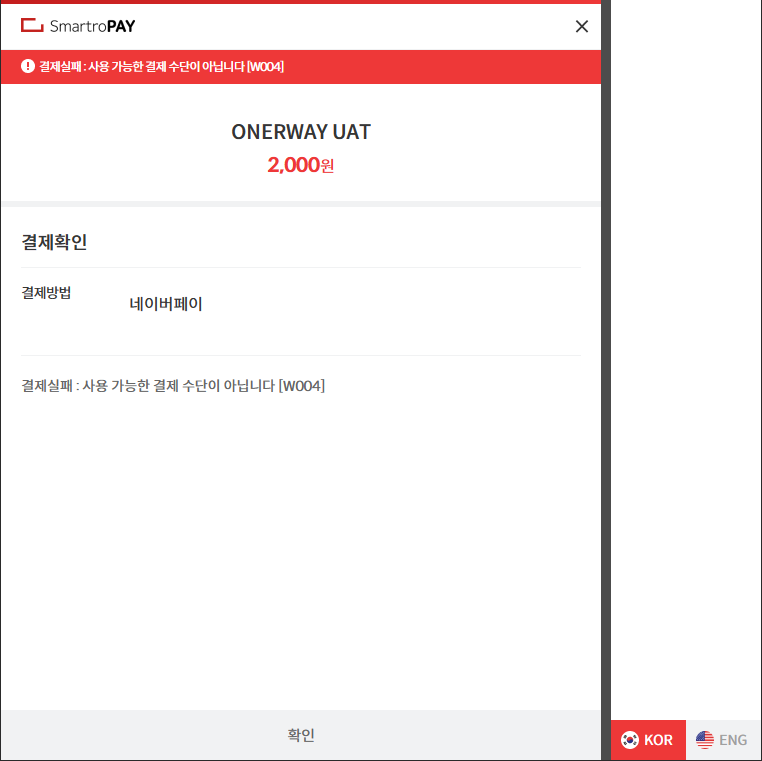Click the Korean flag icon
The image size is (762, 761).
click(x=630, y=740)
